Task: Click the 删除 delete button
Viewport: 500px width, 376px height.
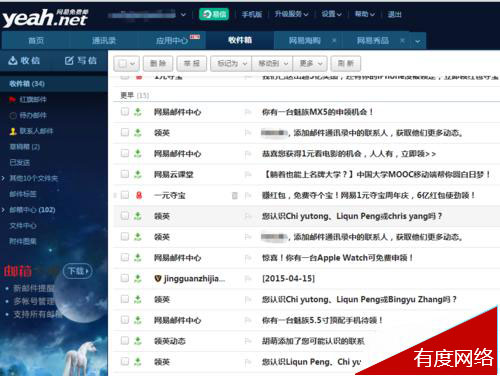Action: pyautogui.click(x=158, y=63)
